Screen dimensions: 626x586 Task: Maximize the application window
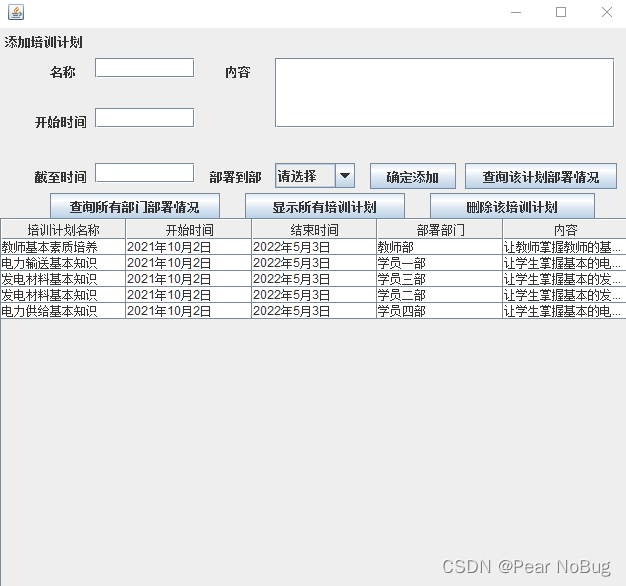tap(561, 12)
